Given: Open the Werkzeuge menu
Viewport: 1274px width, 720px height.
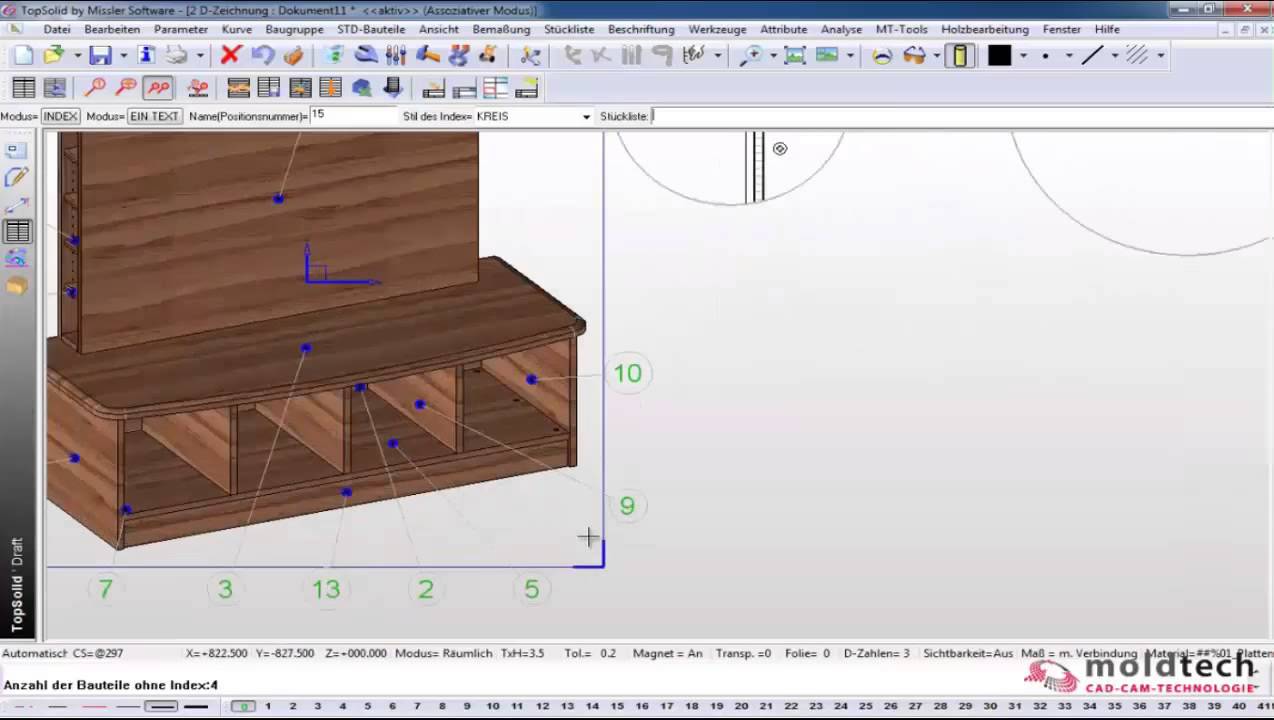Looking at the screenshot, I should (x=717, y=30).
